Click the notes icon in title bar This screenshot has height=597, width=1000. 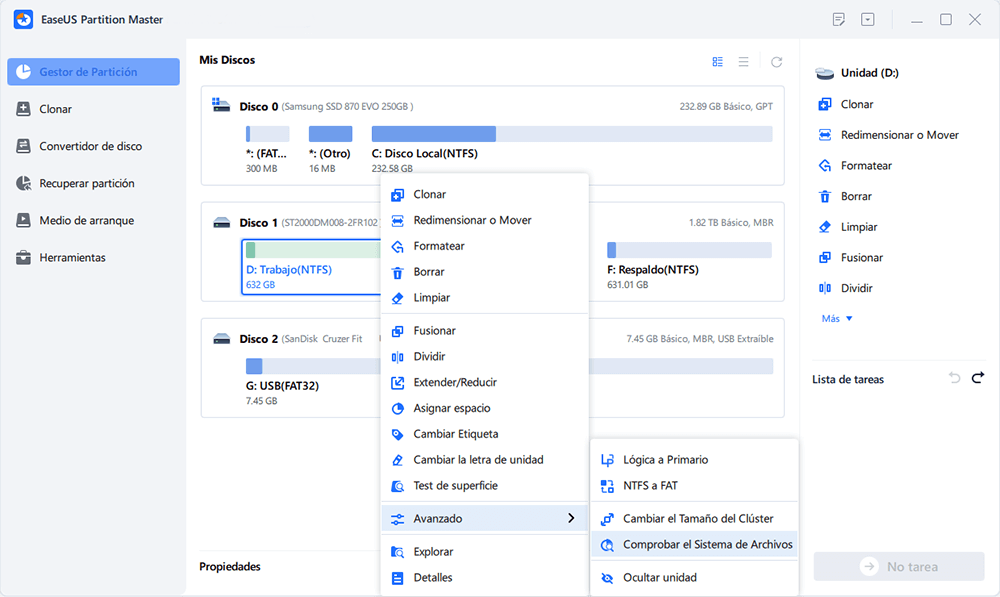coord(839,20)
